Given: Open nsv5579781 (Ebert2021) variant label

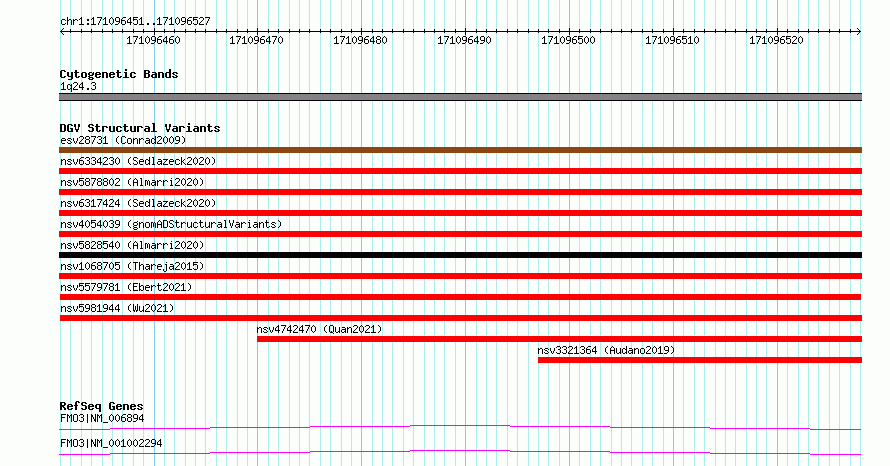Looking at the screenshot, I should 126,287.
